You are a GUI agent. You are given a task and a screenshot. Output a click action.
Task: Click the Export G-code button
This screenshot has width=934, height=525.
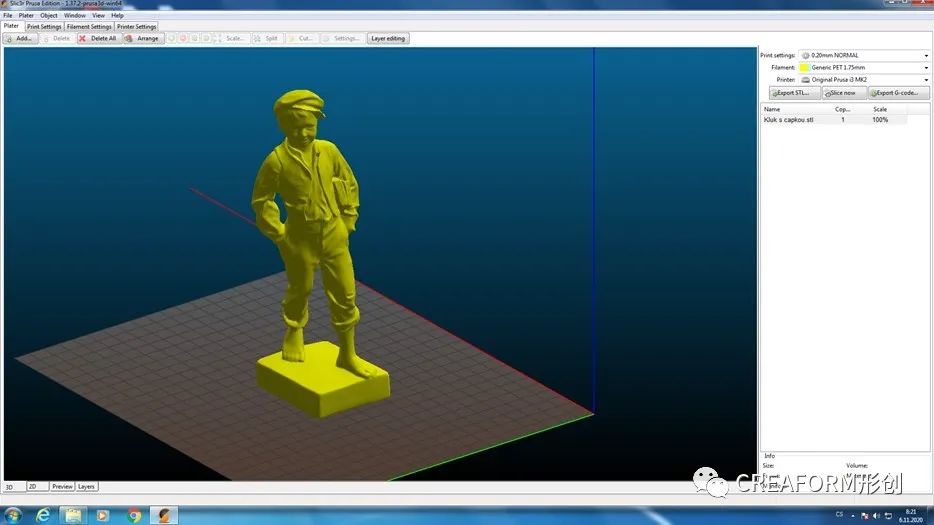898,93
